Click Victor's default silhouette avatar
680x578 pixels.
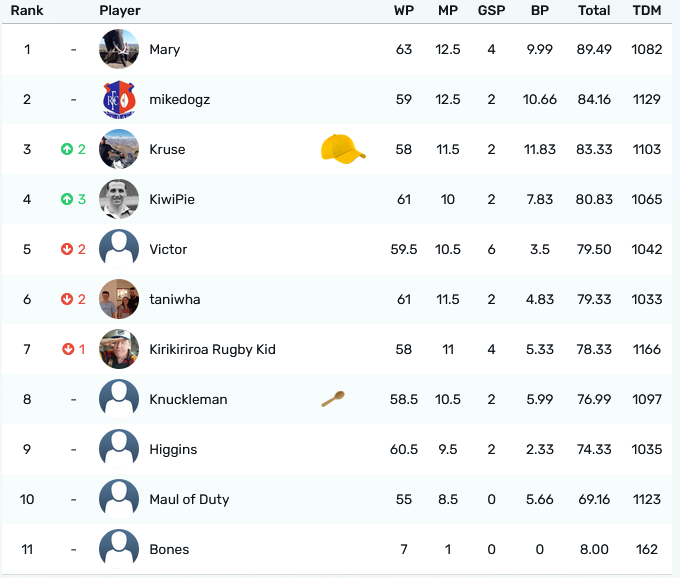(119, 249)
